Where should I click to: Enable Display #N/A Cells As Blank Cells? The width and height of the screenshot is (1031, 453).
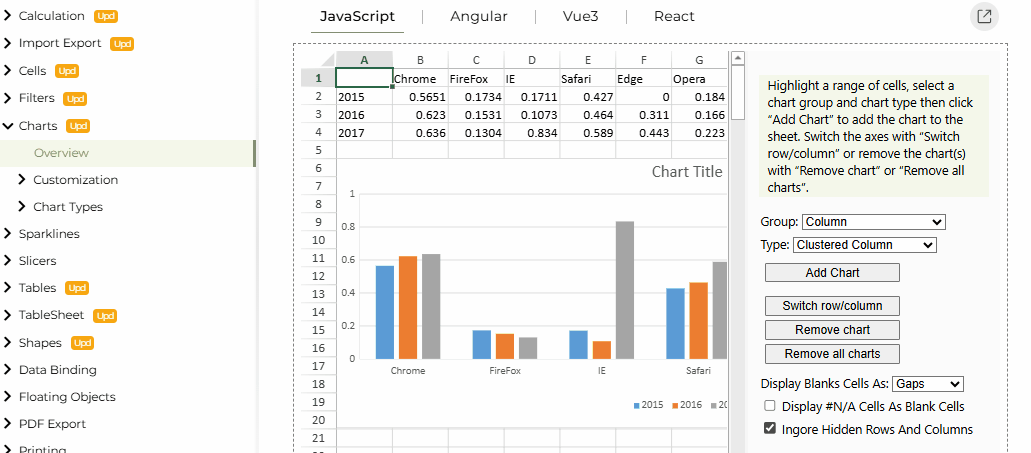pos(770,407)
